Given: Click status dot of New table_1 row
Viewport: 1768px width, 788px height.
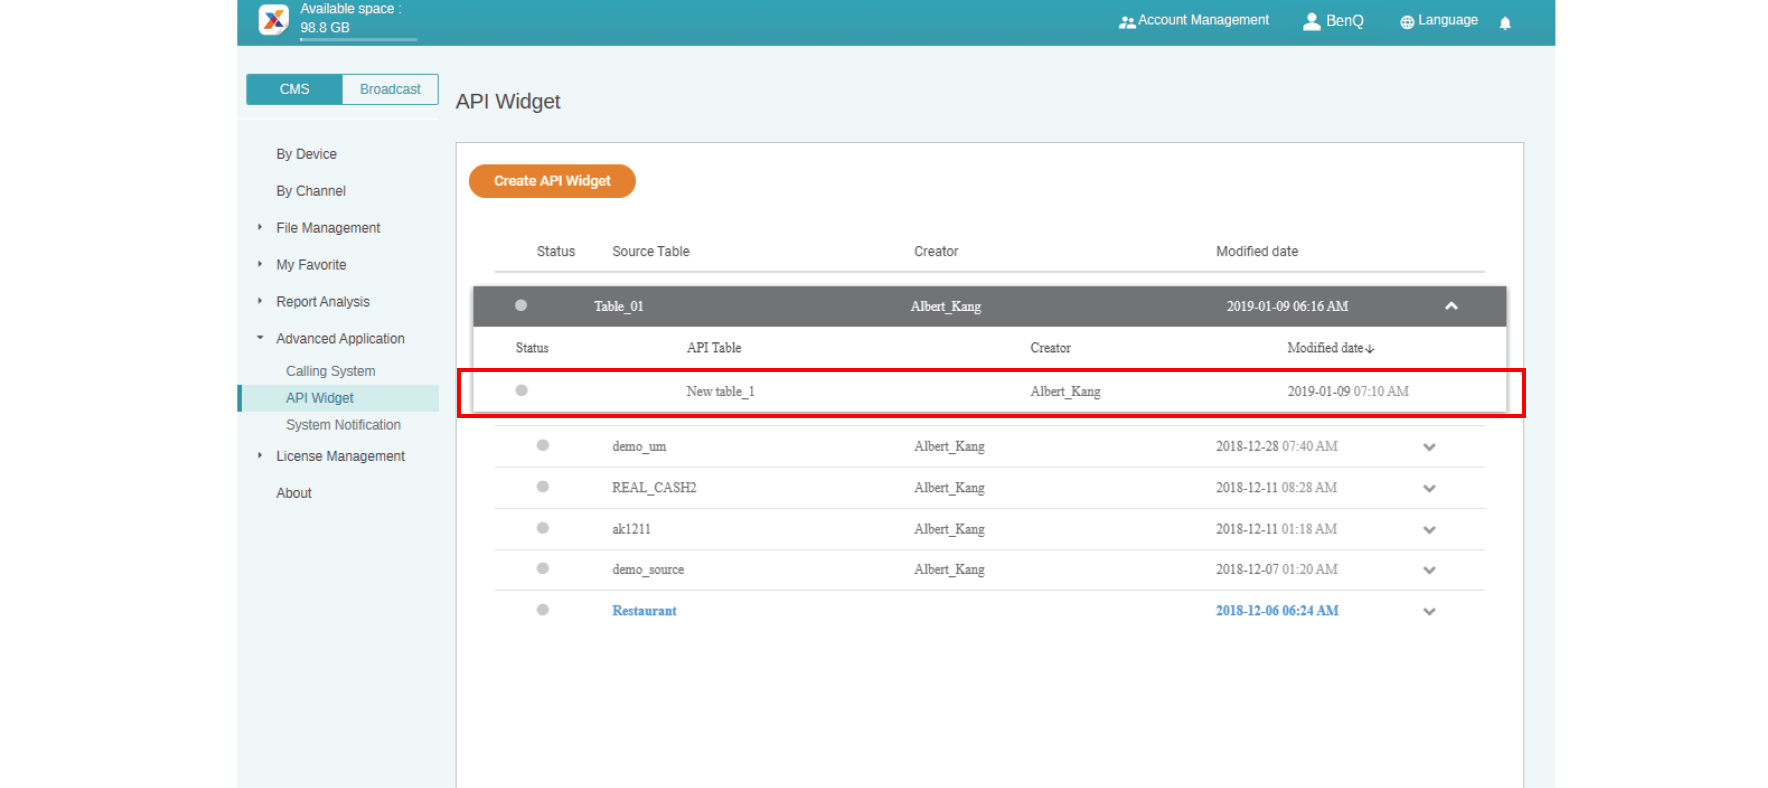Looking at the screenshot, I should pos(521,391).
